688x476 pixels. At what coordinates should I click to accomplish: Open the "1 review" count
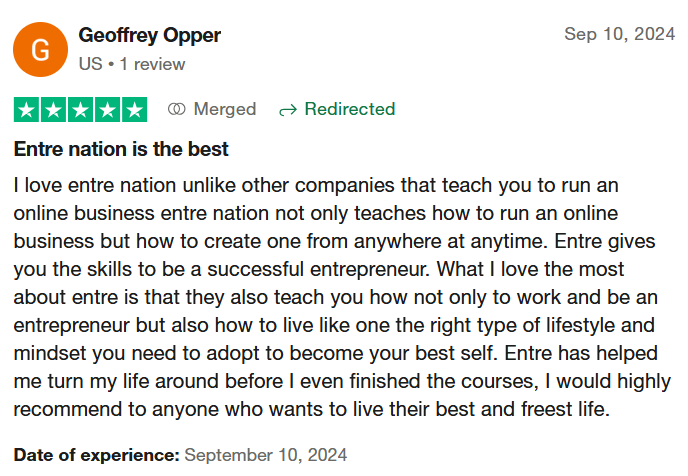pos(153,64)
